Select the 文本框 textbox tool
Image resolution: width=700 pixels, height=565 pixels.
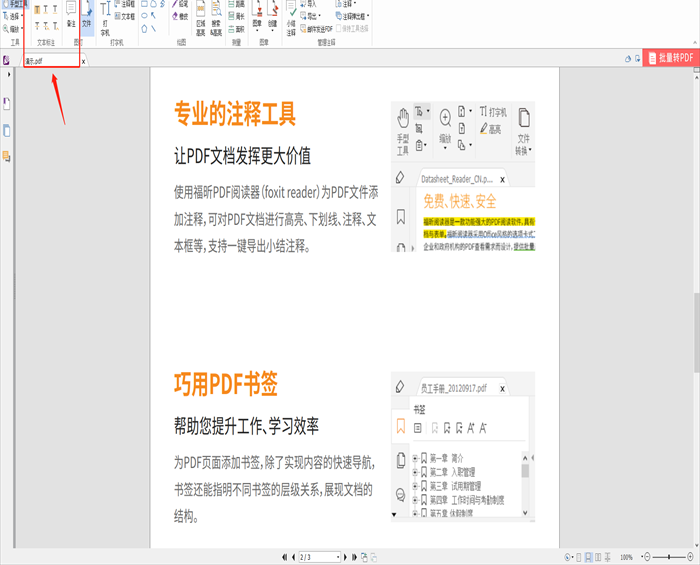tap(125, 16)
